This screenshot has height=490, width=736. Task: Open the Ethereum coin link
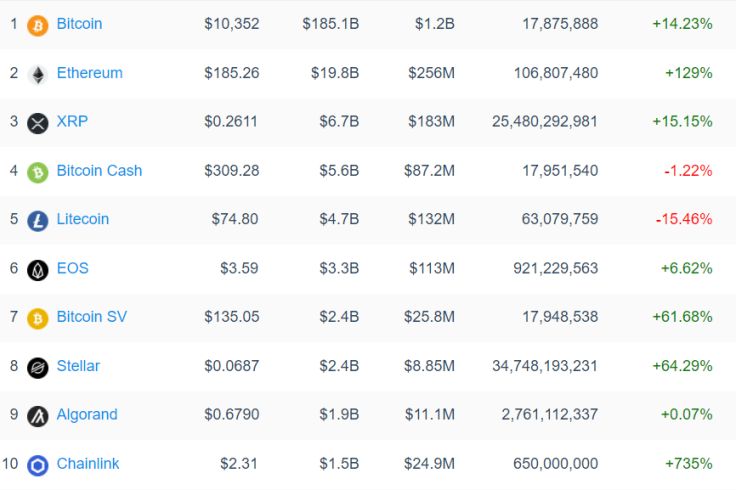point(90,73)
